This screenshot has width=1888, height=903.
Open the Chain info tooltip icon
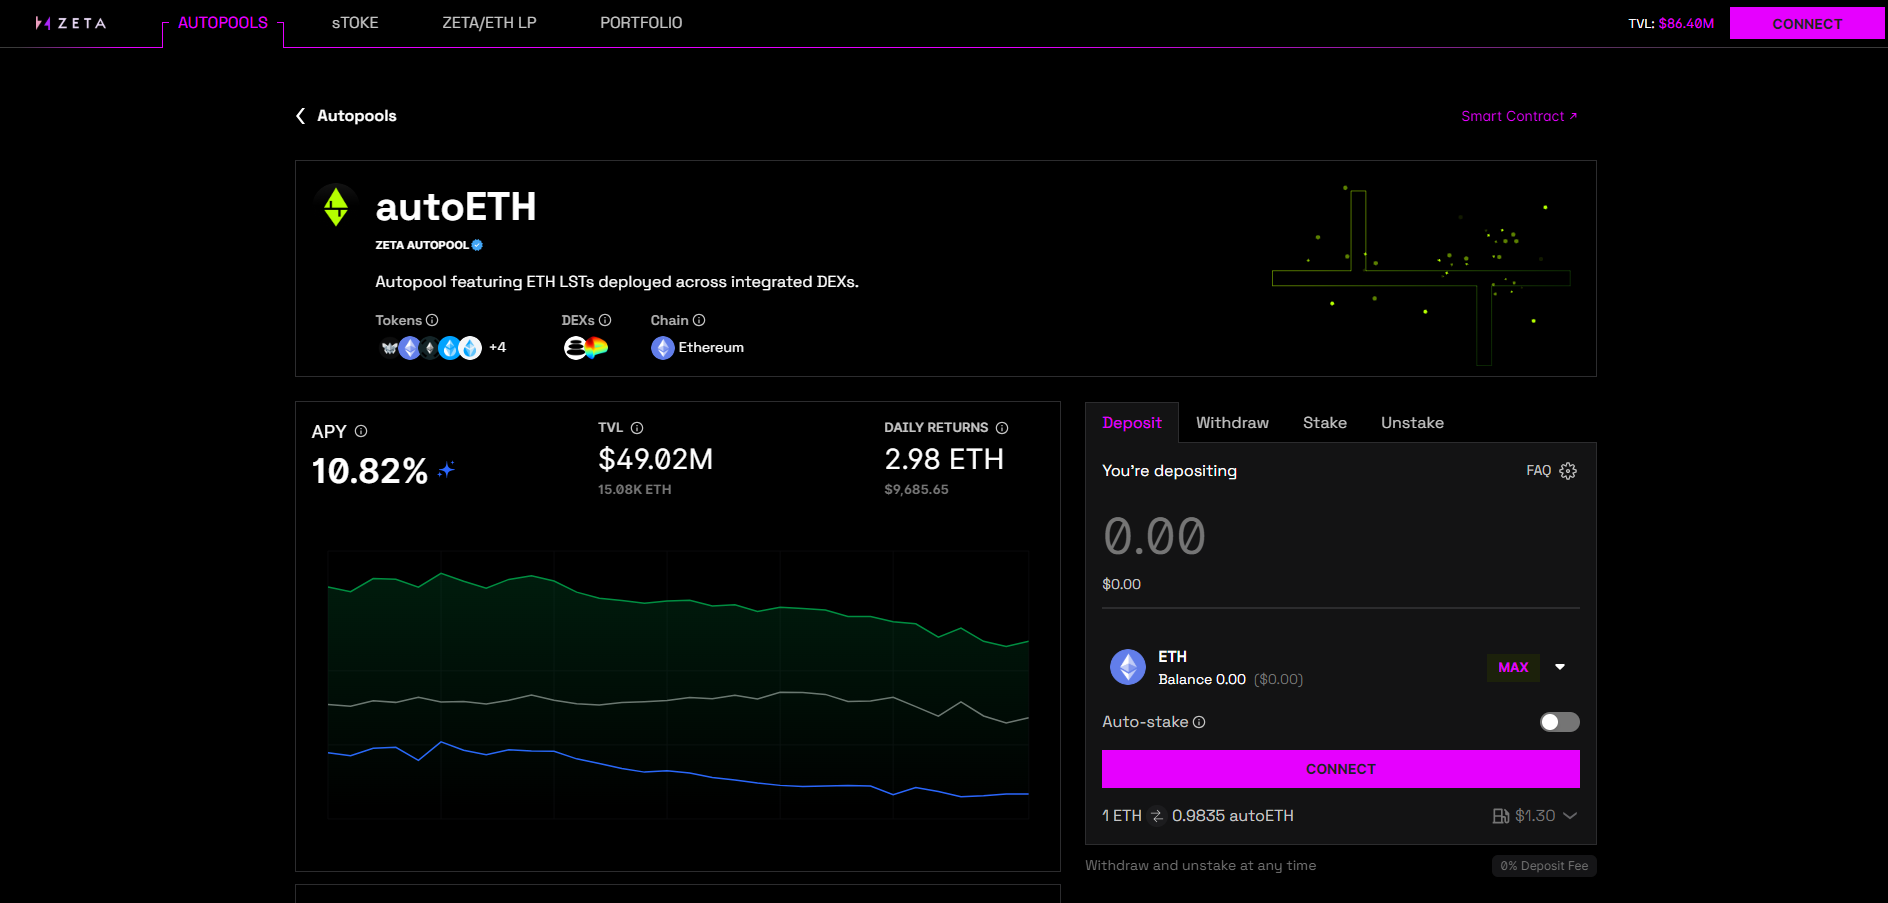click(x=699, y=320)
